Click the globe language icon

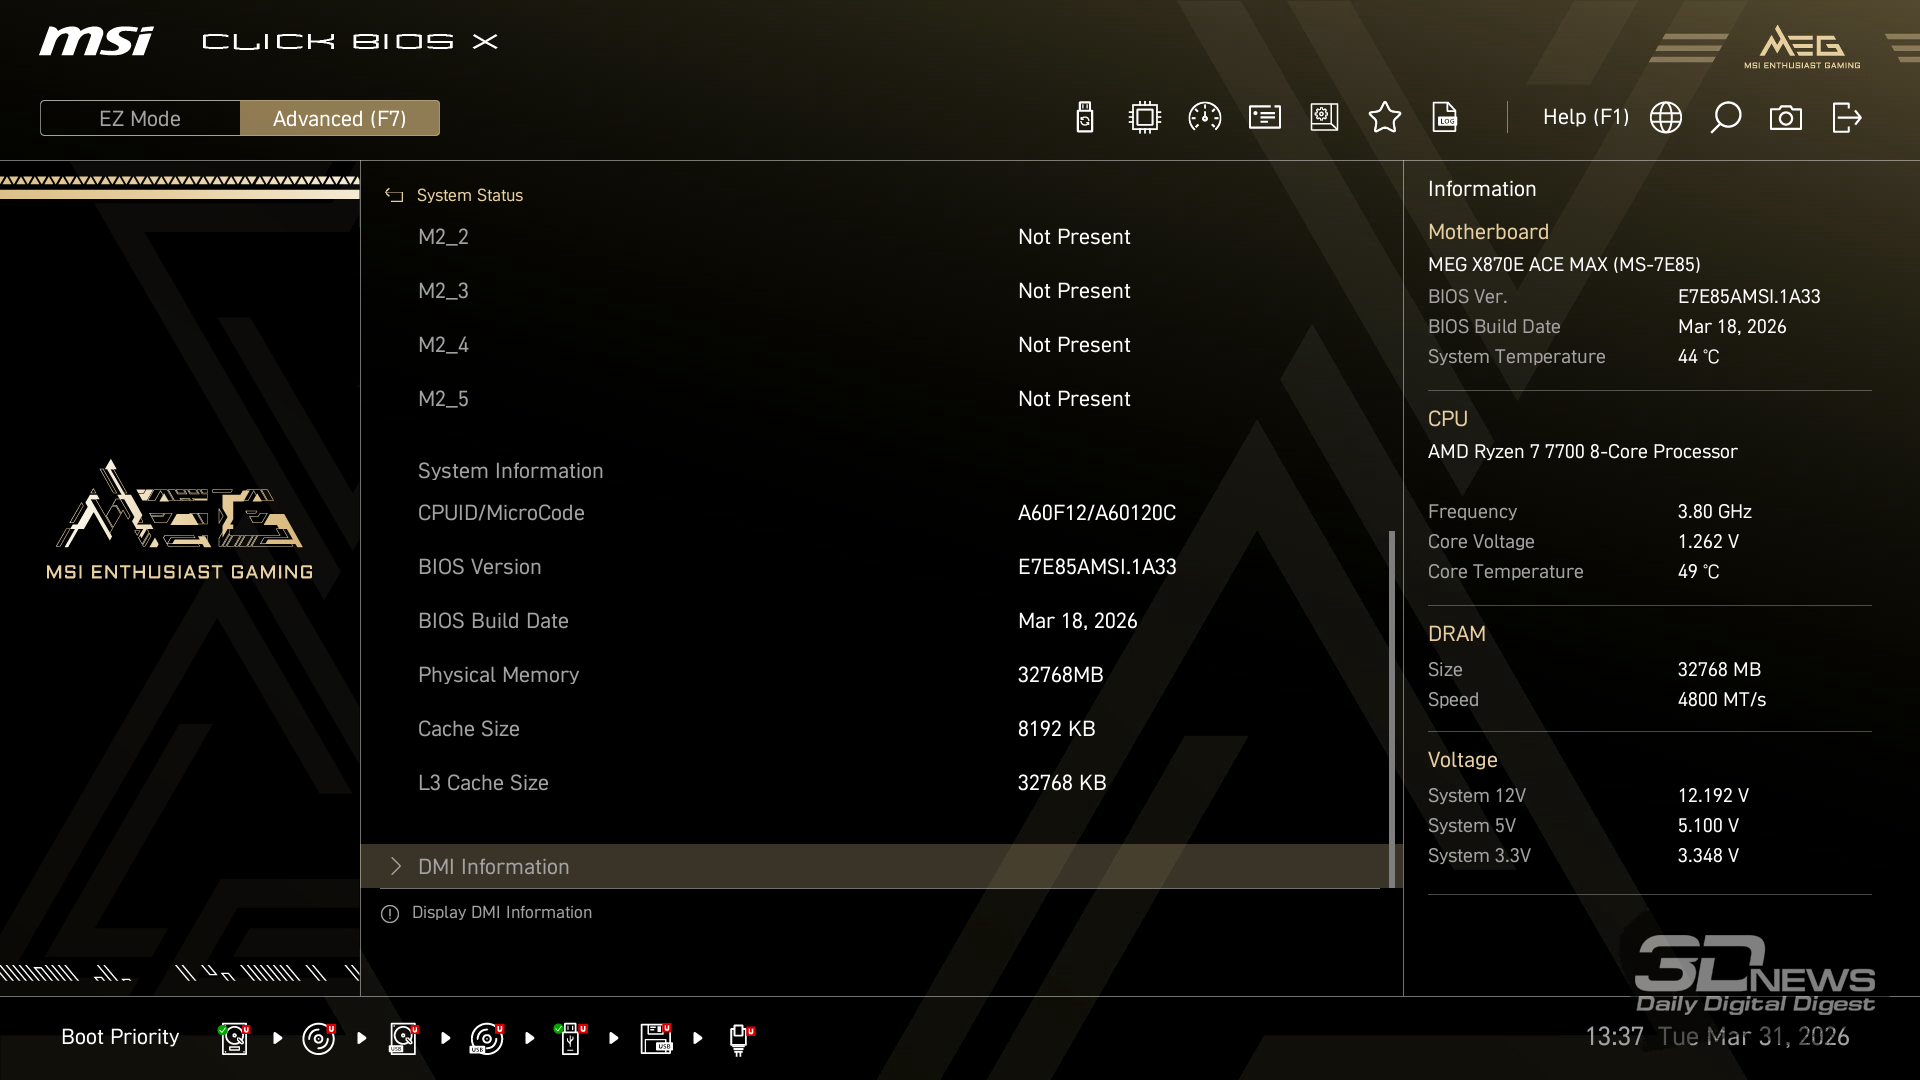click(x=1666, y=118)
